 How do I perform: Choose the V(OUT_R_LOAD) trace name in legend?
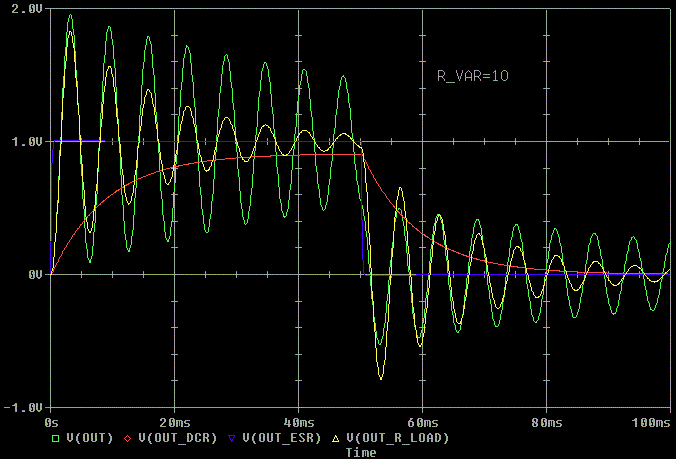(x=397, y=438)
